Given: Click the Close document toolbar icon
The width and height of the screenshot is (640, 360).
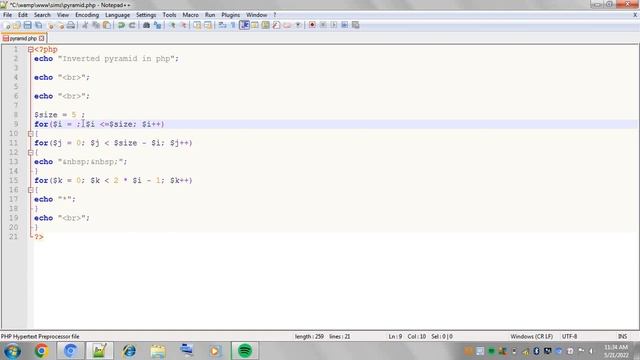Looking at the screenshot, I should click(51, 25).
